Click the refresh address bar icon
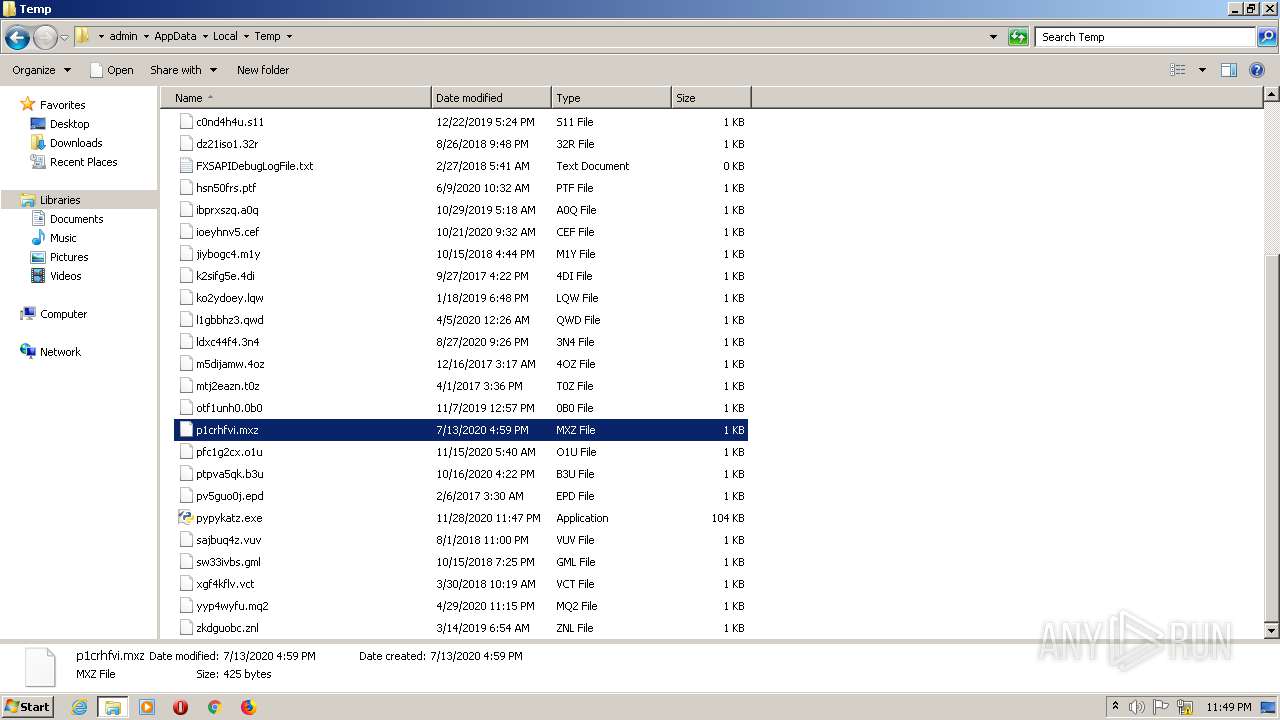Image resolution: width=1280 pixels, height=720 pixels. tap(1018, 37)
